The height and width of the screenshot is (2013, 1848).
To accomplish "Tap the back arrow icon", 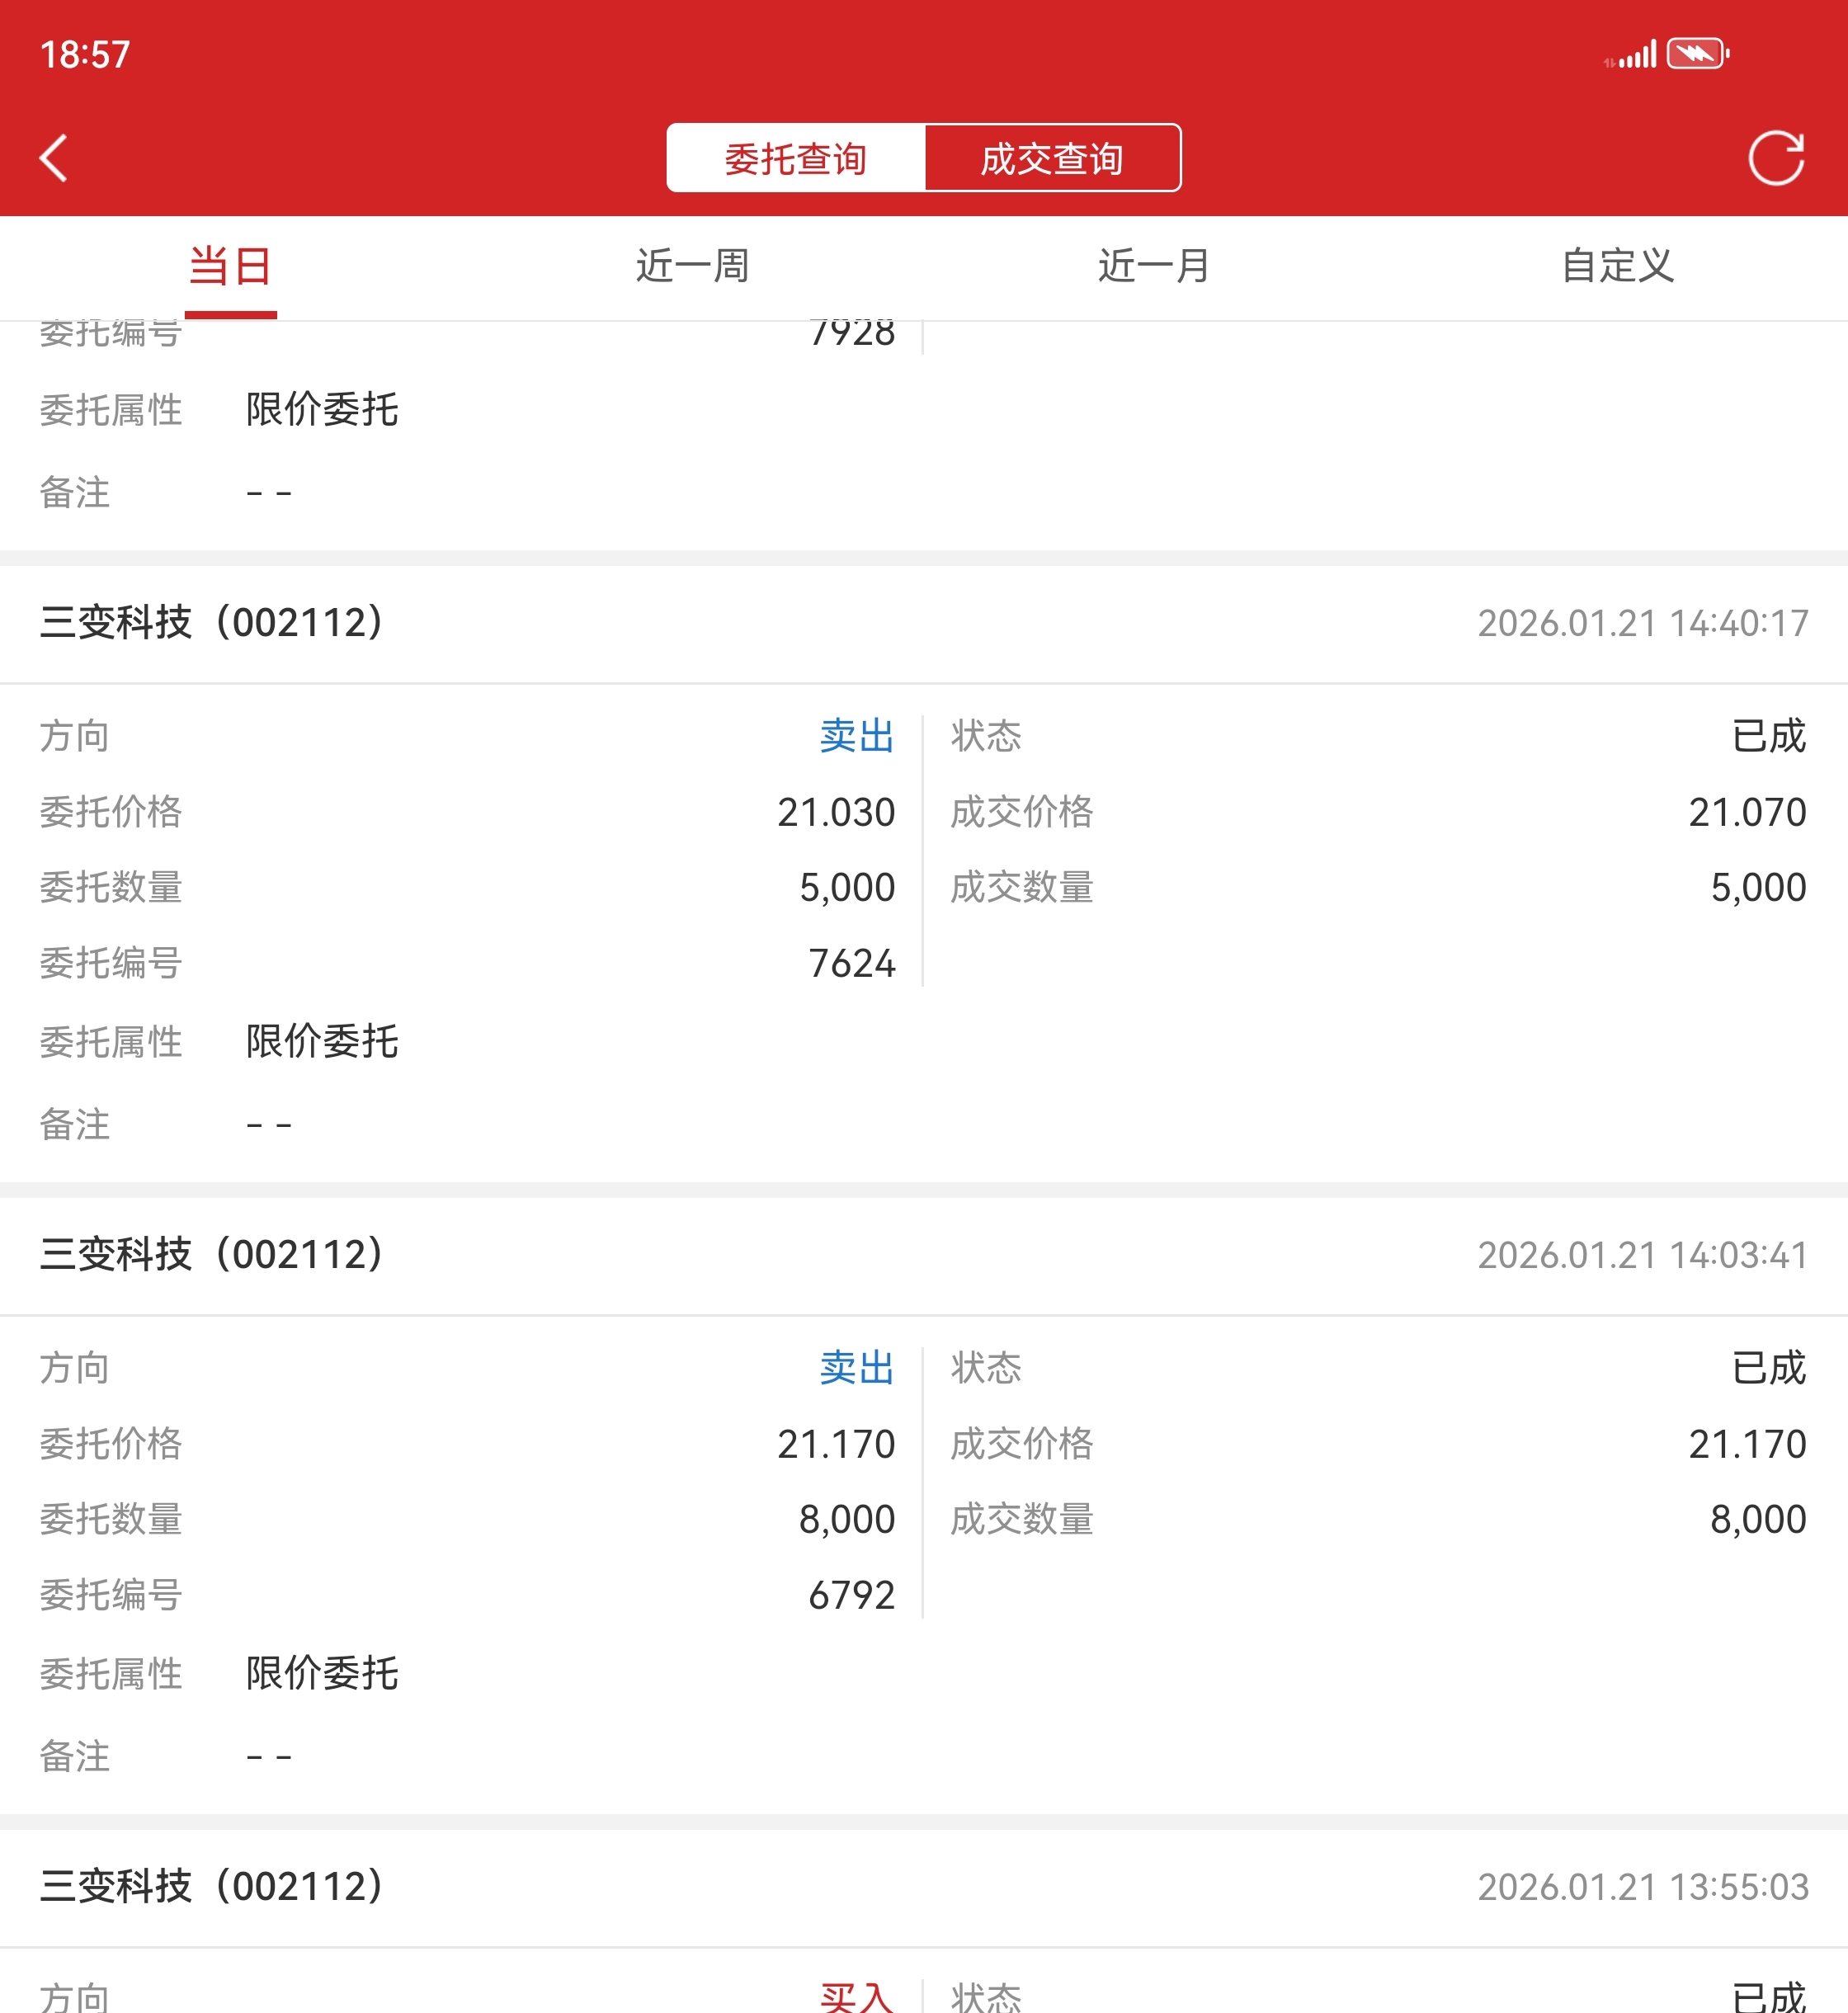I will tap(54, 158).
